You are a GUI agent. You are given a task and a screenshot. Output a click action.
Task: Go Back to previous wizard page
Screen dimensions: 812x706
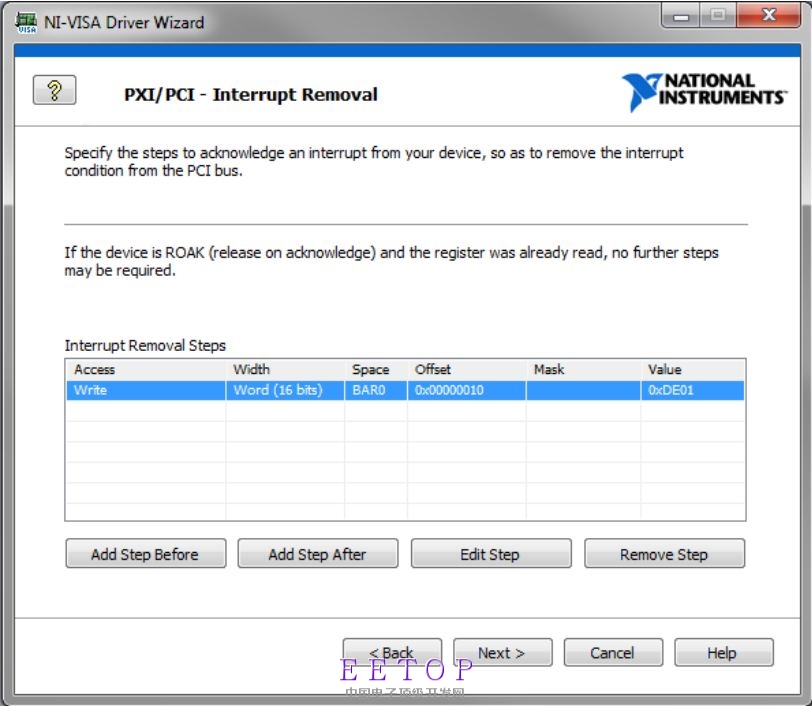click(392, 652)
